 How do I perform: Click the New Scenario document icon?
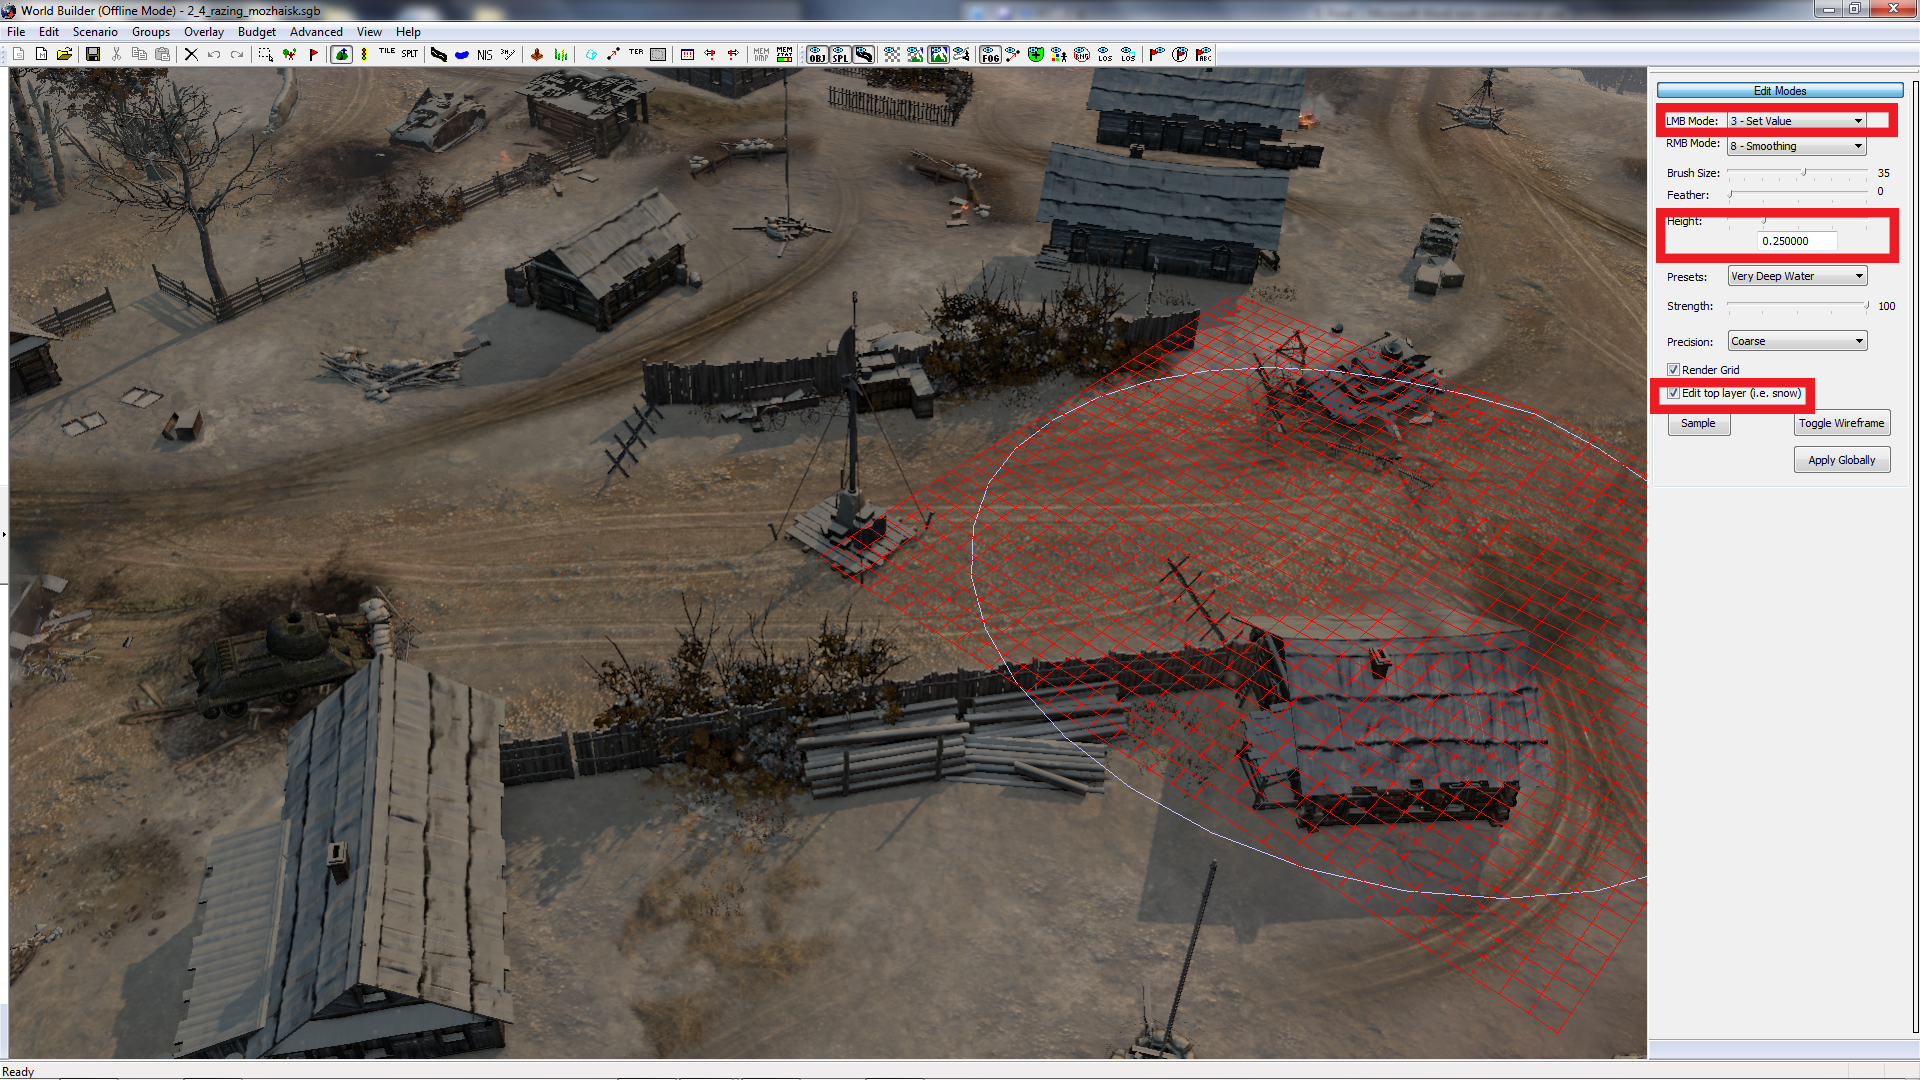pos(18,54)
